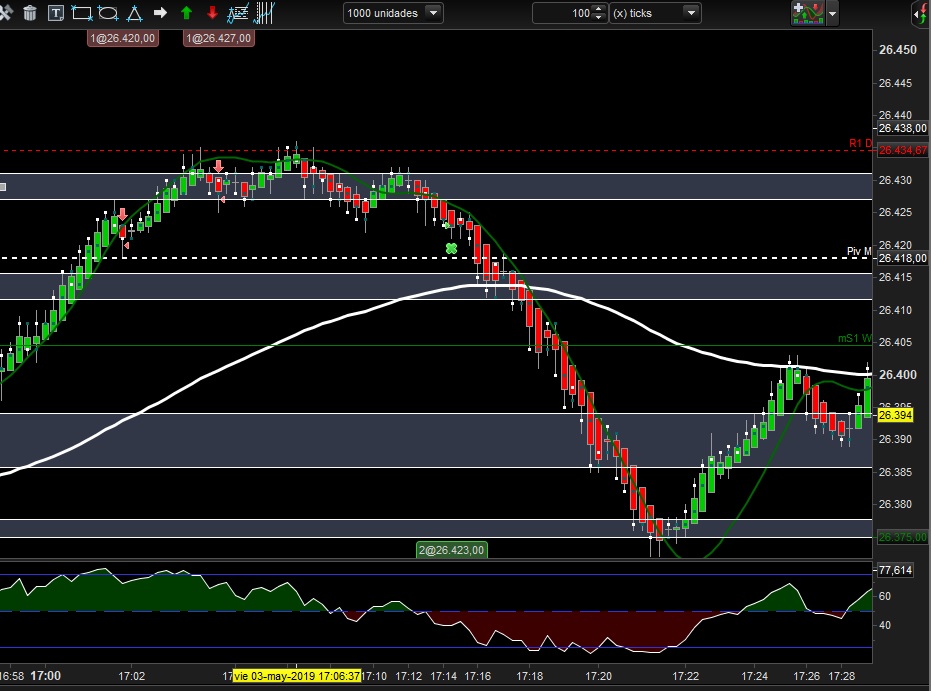Open the (x) ticks timeframe dropdown
931x691 pixels.
pos(655,13)
